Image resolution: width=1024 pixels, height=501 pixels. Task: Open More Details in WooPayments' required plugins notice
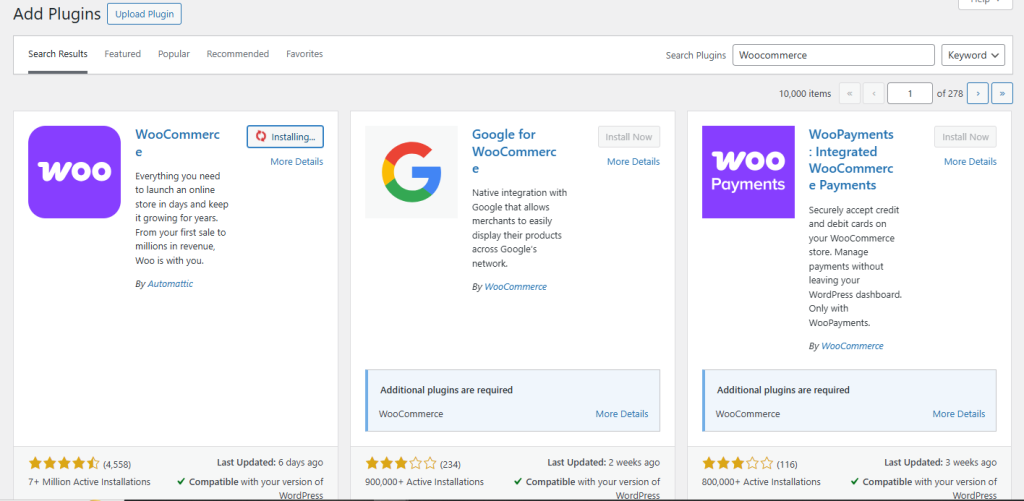pyautogui.click(x=959, y=414)
